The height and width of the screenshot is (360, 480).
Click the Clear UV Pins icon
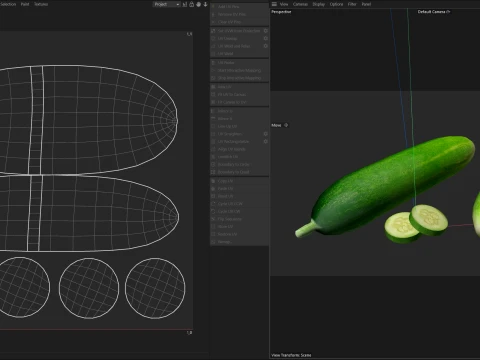[x=213, y=22]
